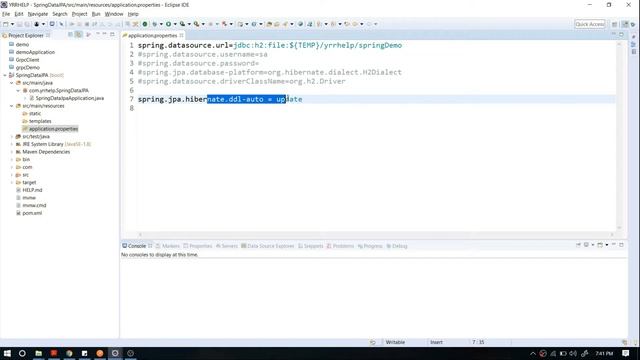640x360 pixels.
Task: Click the green Run toolbar icon
Action: point(168,24)
